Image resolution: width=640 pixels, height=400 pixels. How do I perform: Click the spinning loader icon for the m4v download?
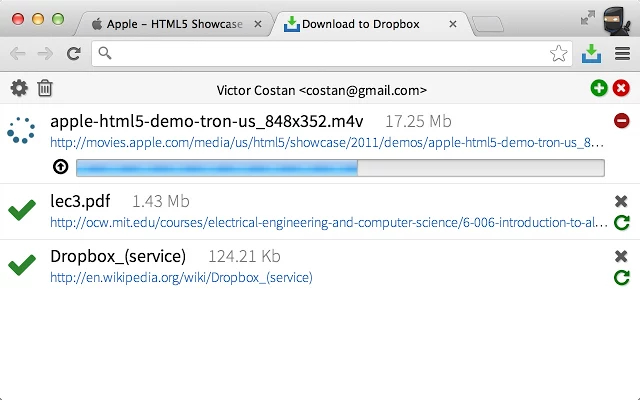(x=21, y=130)
